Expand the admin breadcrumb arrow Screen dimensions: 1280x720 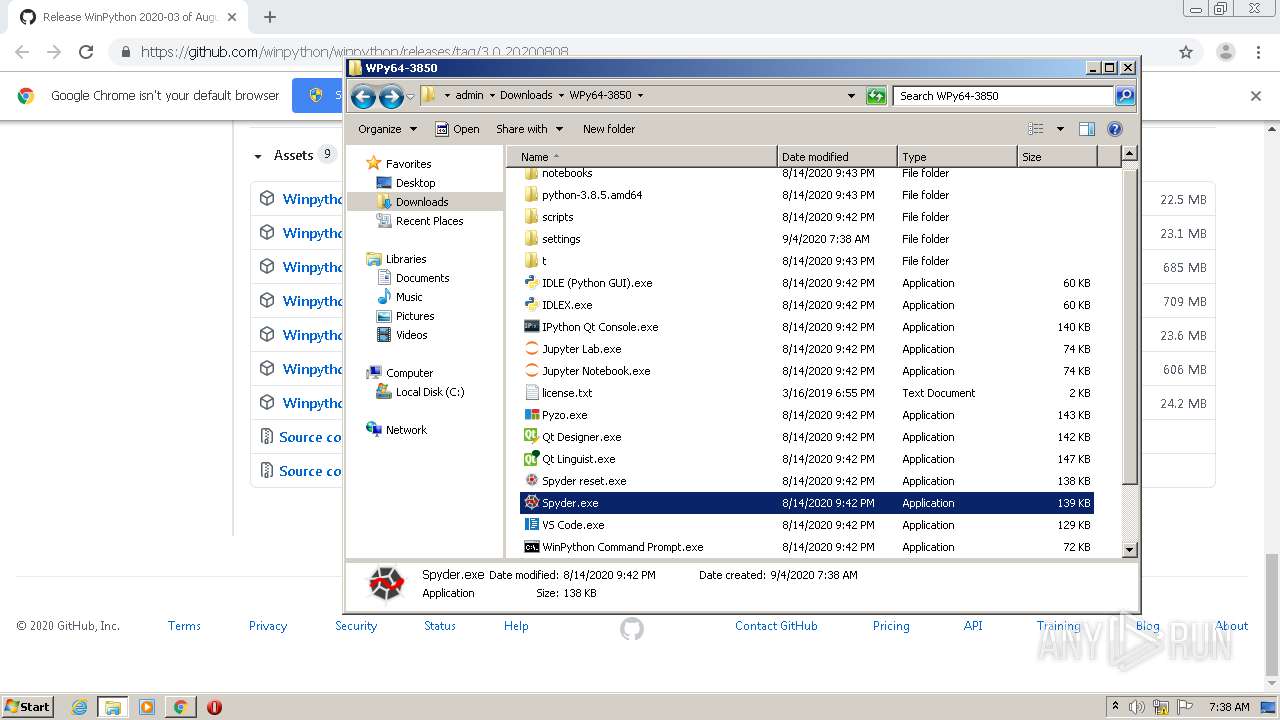[x=491, y=96]
